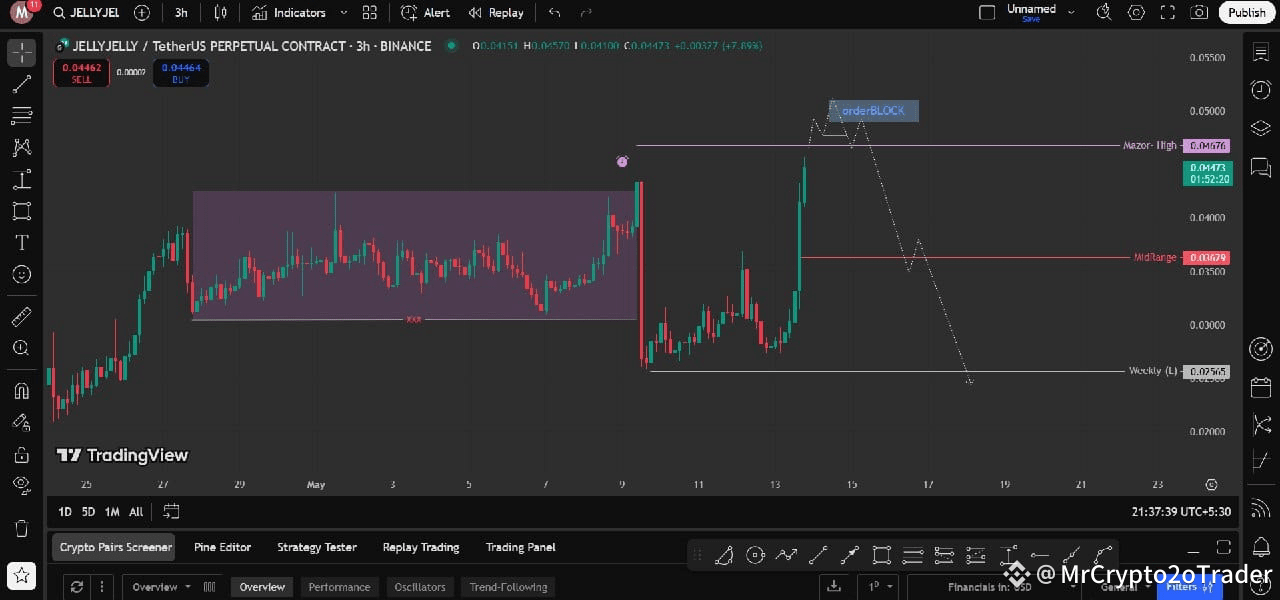The height and width of the screenshot is (600, 1280).
Task: Take a chart snapshot with camera icon
Action: click(x=1198, y=13)
